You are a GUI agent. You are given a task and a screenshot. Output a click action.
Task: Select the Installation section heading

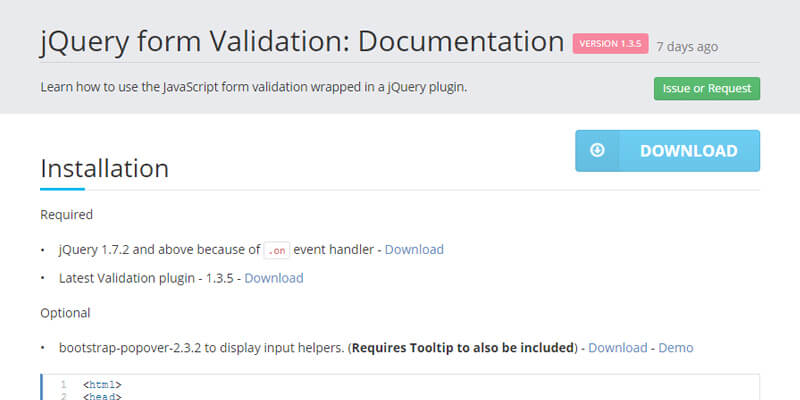pyautogui.click(x=104, y=168)
